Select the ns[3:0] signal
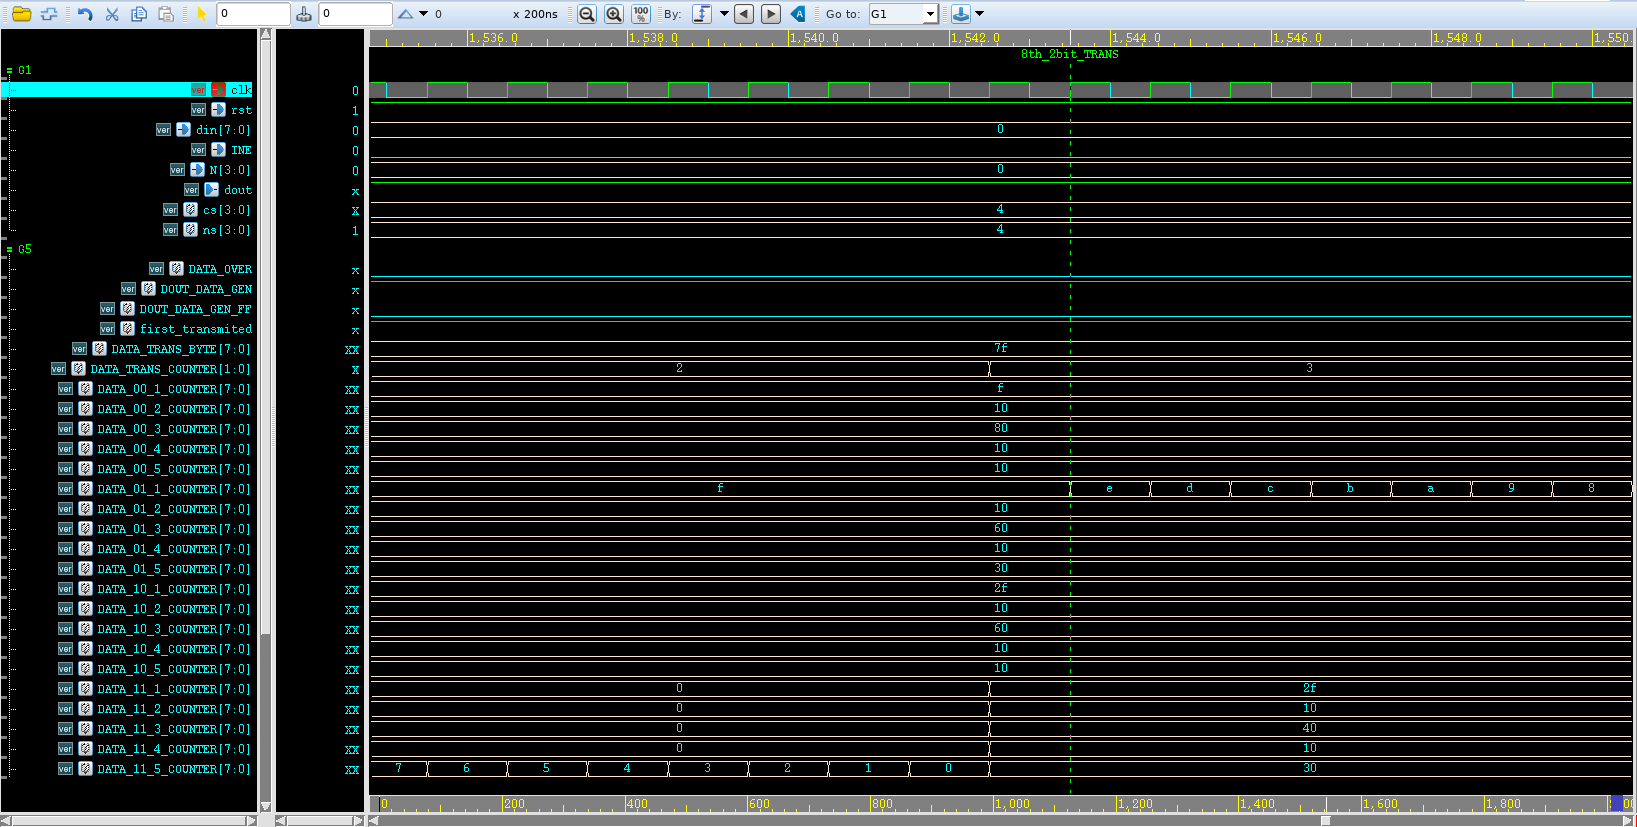Viewport: 1637px width, 827px height. (x=226, y=230)
